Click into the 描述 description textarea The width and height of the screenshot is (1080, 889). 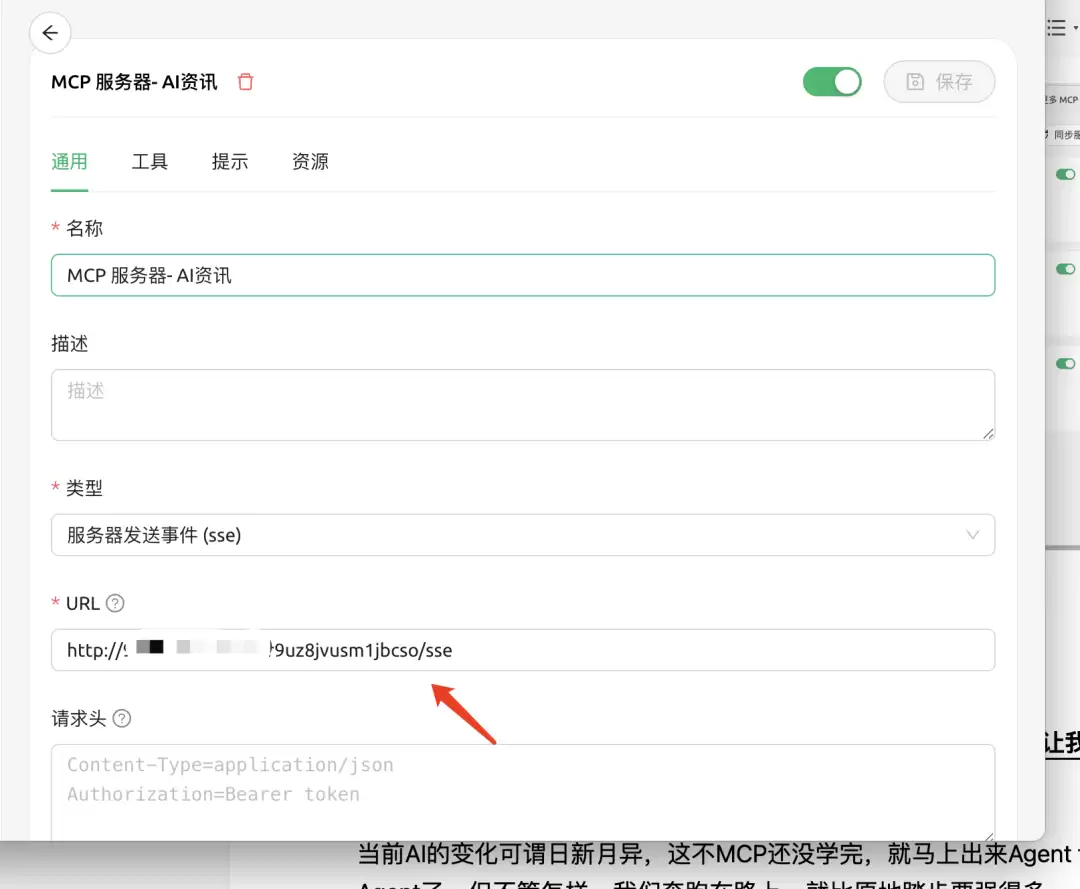click(x=523, y=405)
